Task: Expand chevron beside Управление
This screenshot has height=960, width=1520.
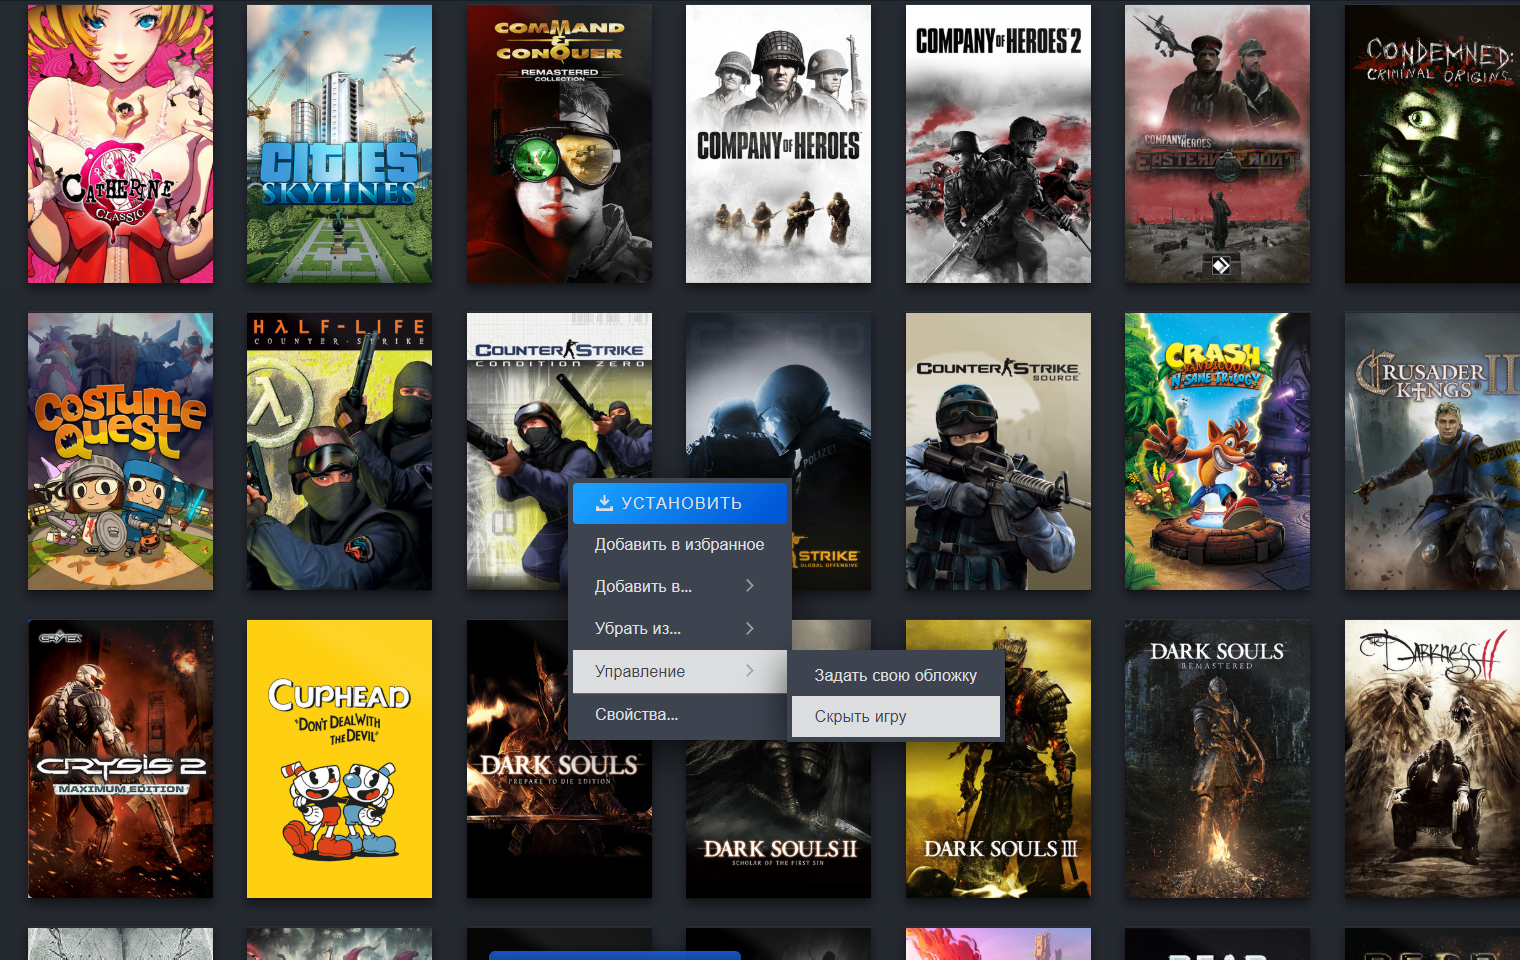Action: (750, 671)
